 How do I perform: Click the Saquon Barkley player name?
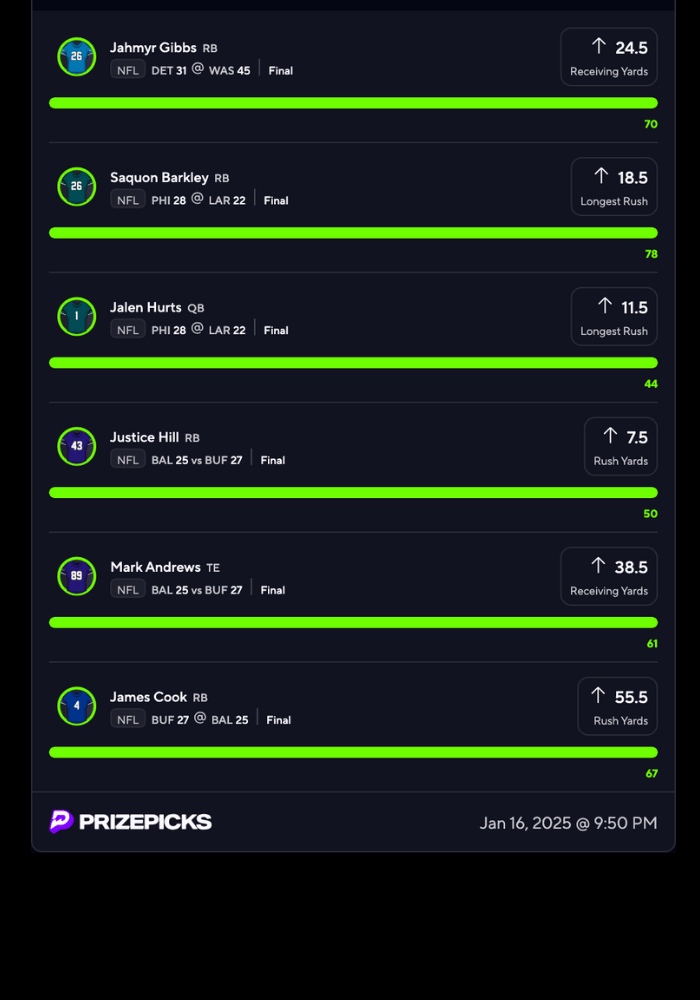click(x=159, y=178)
